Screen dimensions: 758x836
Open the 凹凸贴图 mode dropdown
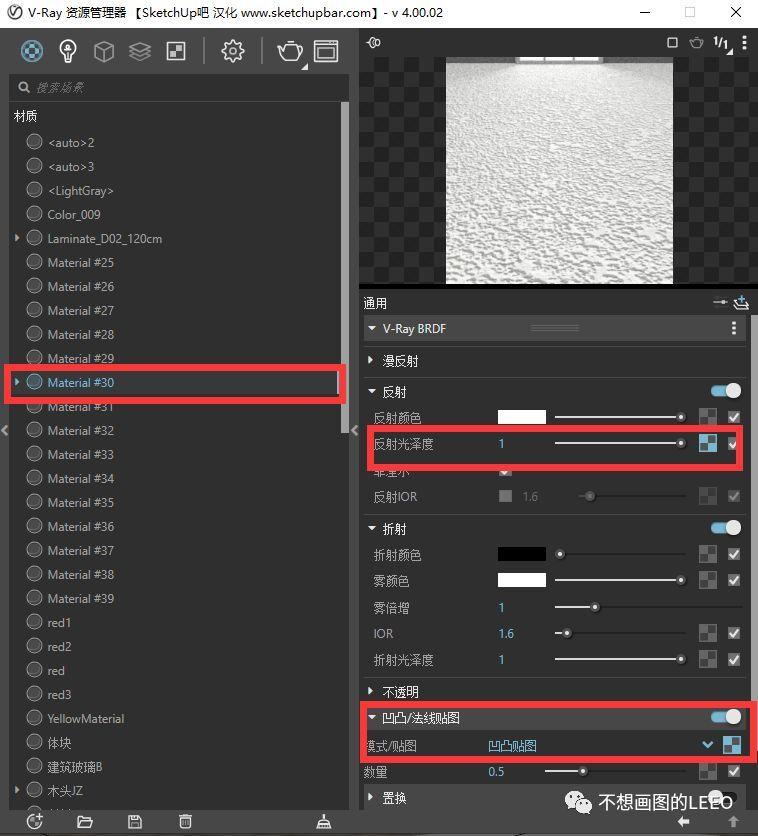coord(707,745)
